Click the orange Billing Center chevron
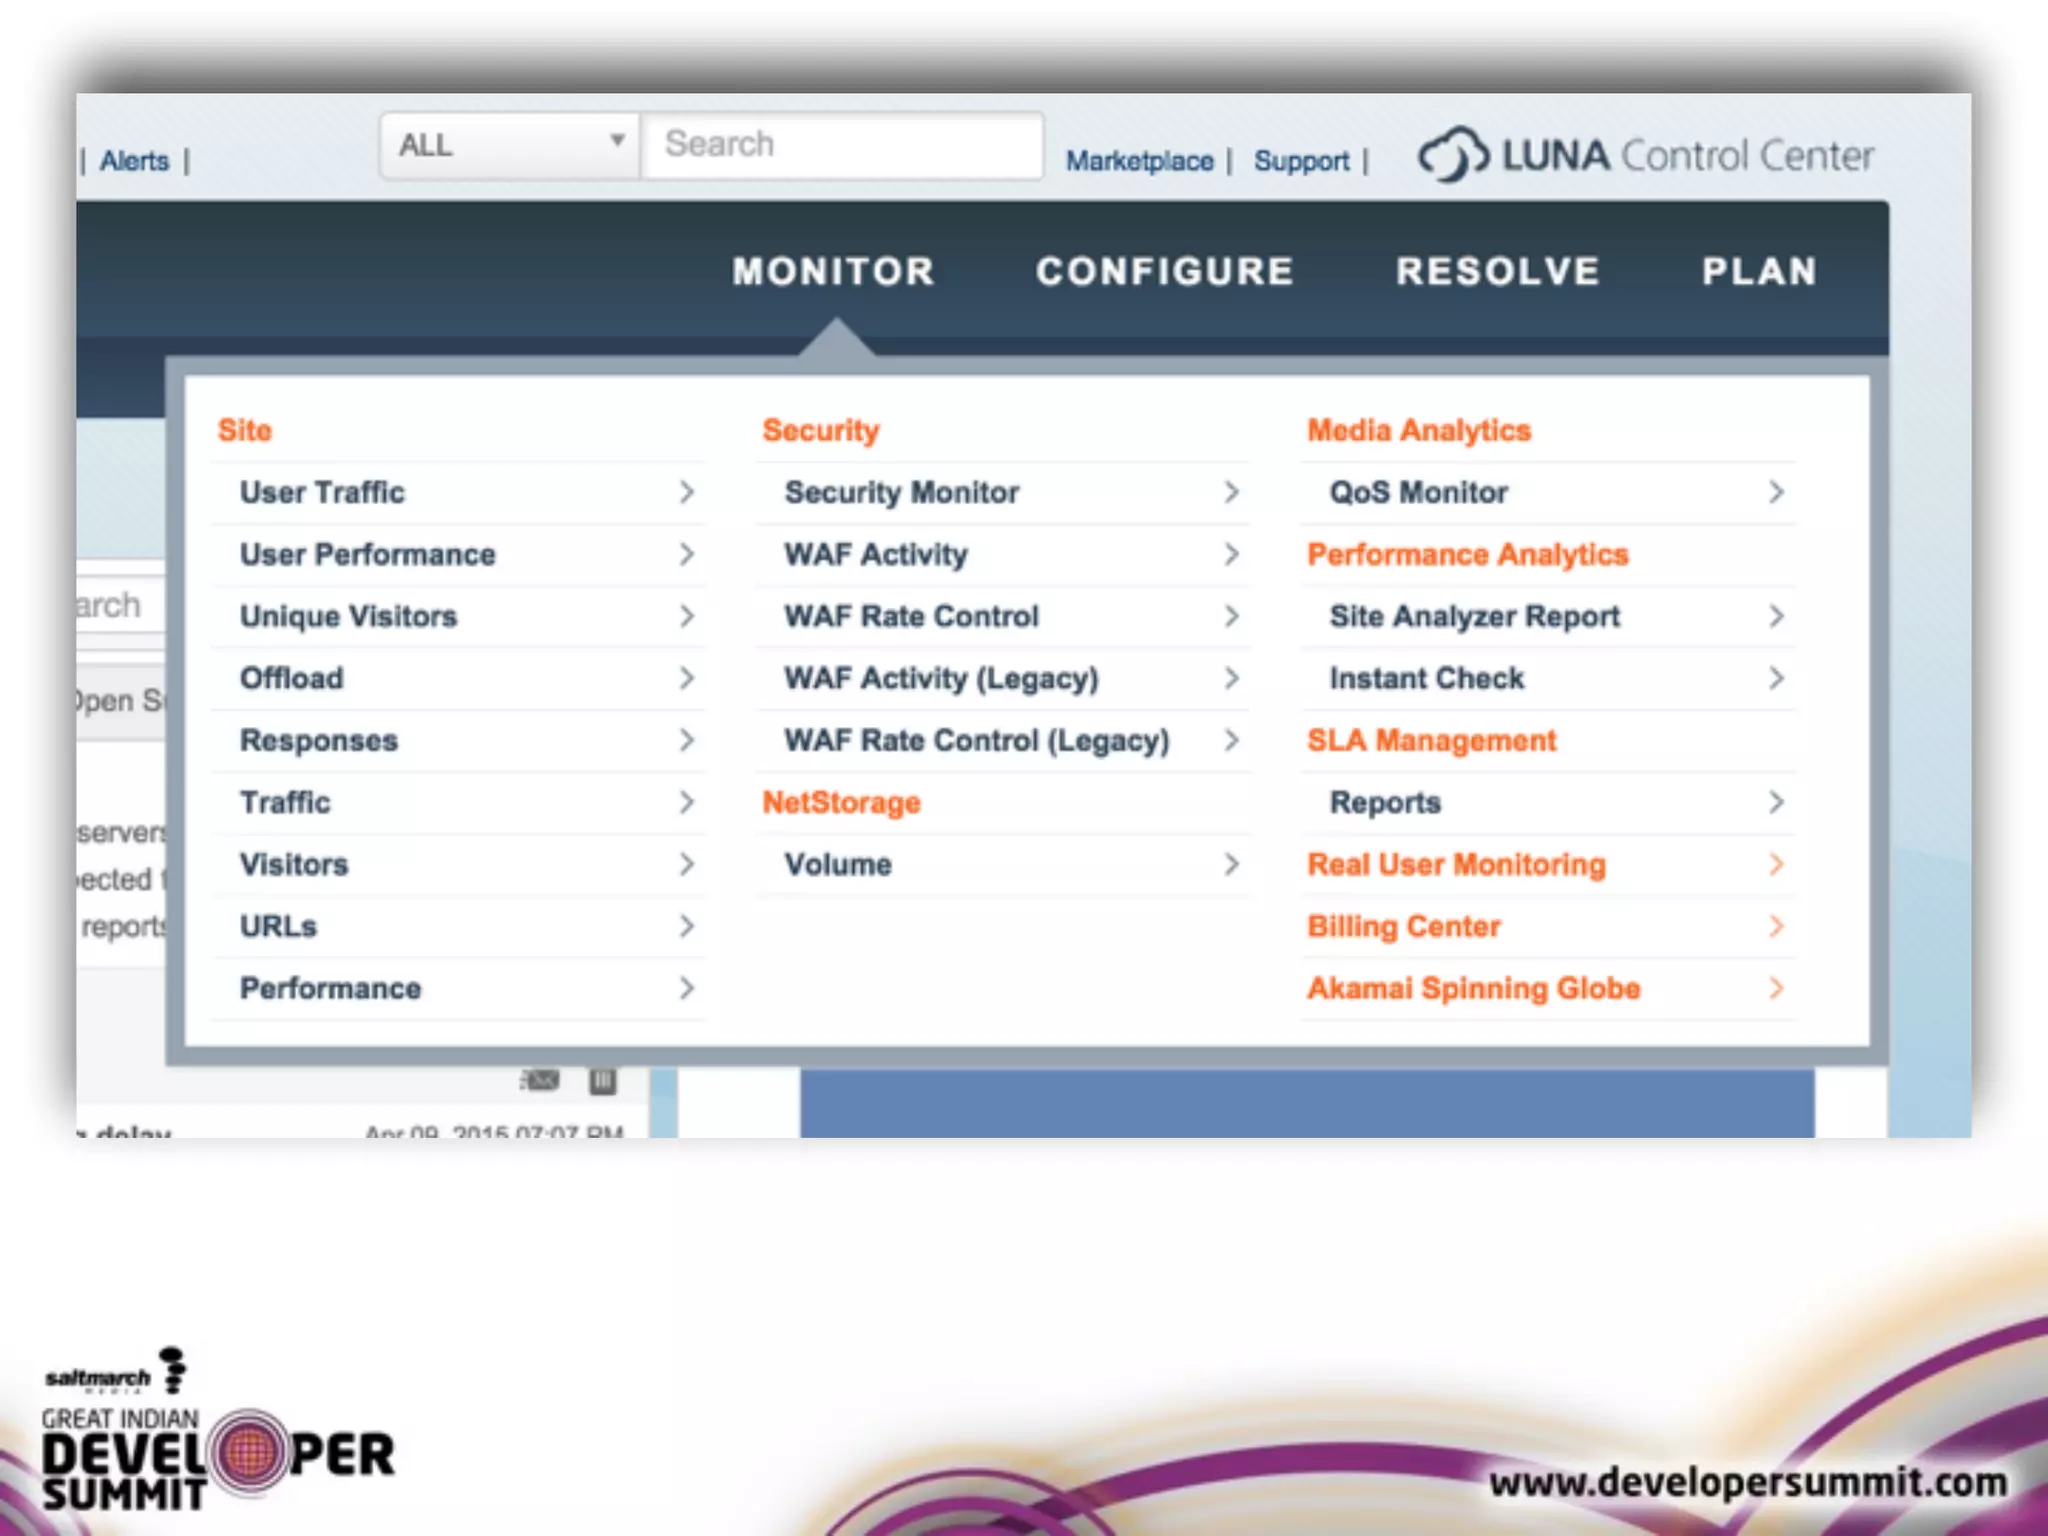The width and height of the screenshot is (2048, 1536). [x=1775, y=926]
